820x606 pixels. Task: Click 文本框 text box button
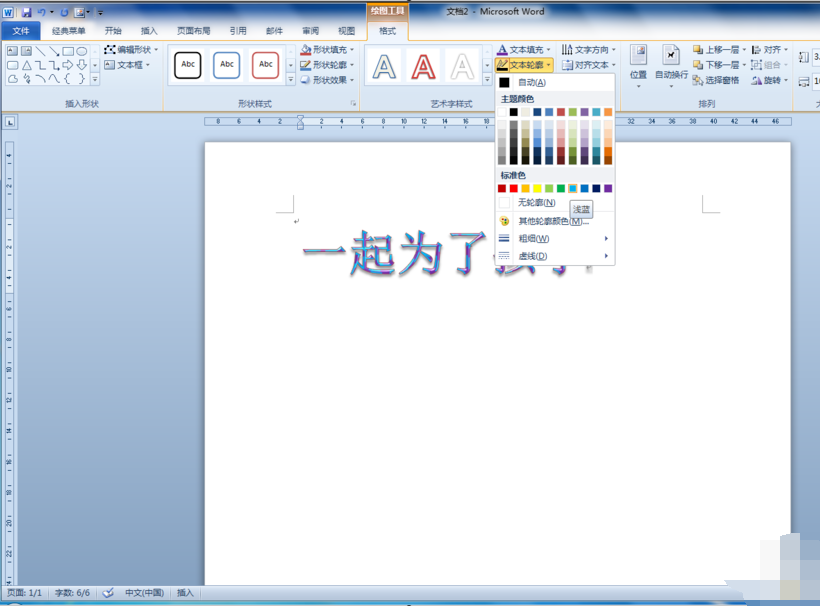127,65
